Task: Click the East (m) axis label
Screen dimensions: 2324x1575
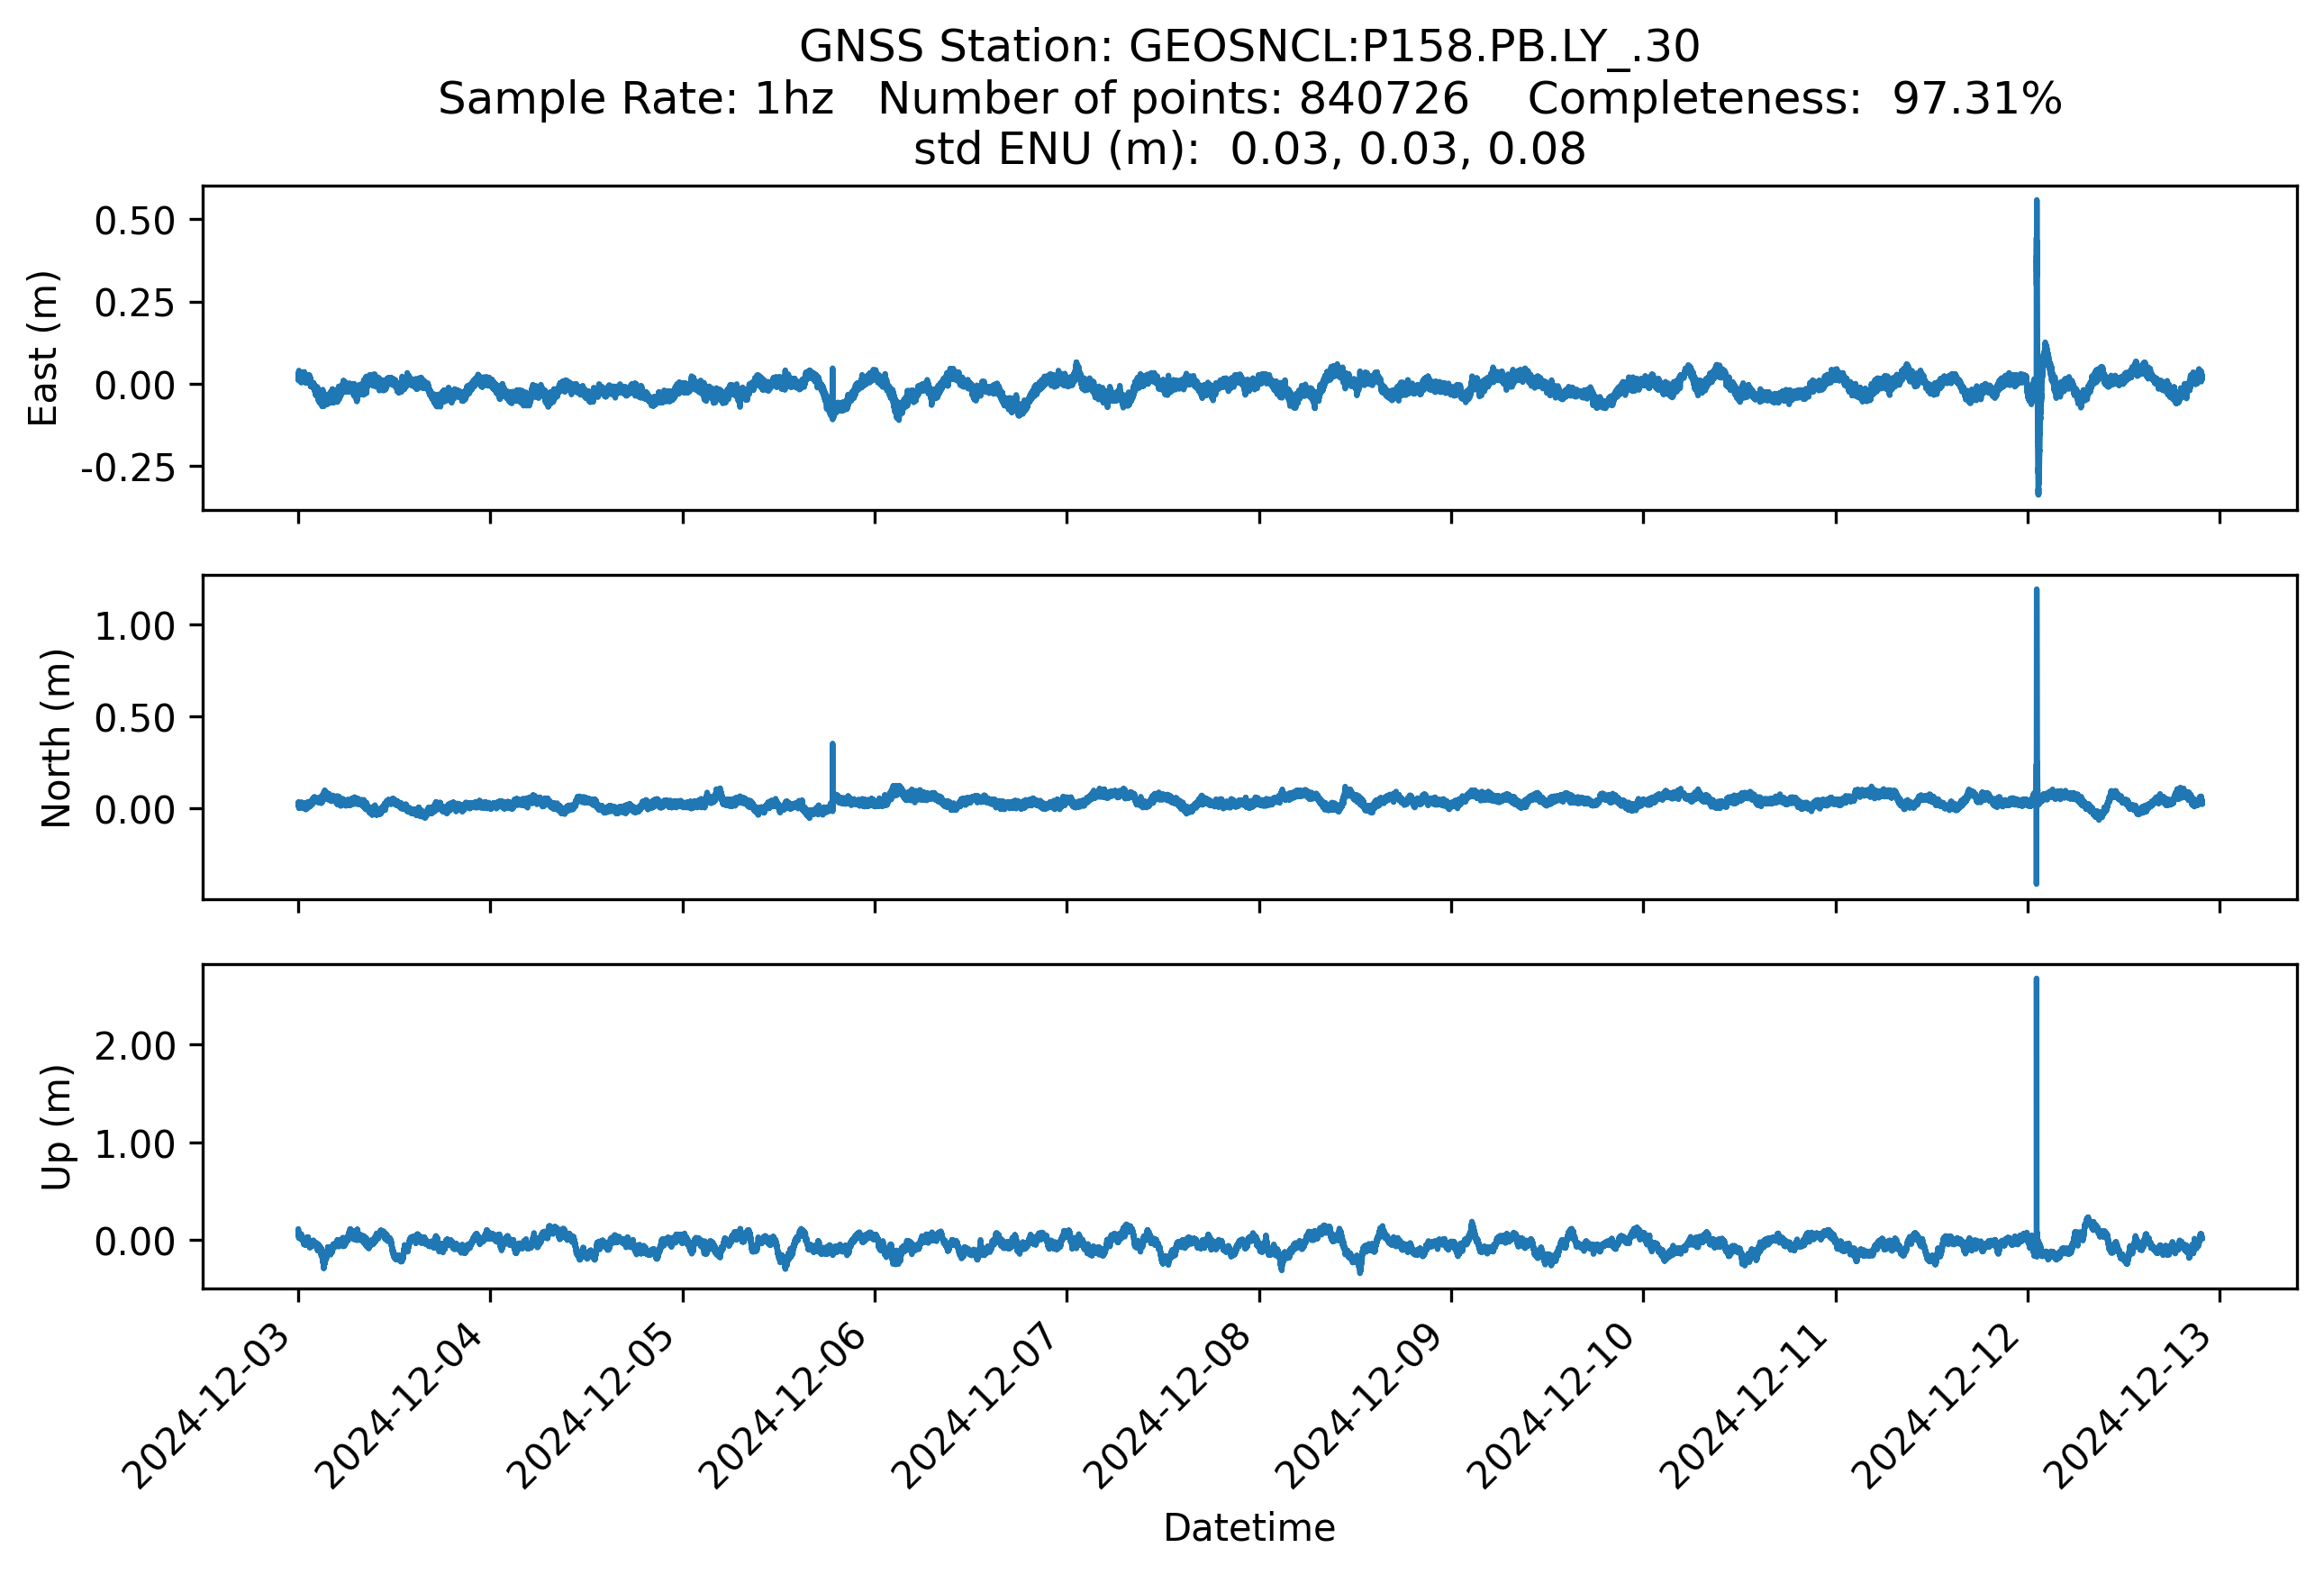Action: [44, 348]
